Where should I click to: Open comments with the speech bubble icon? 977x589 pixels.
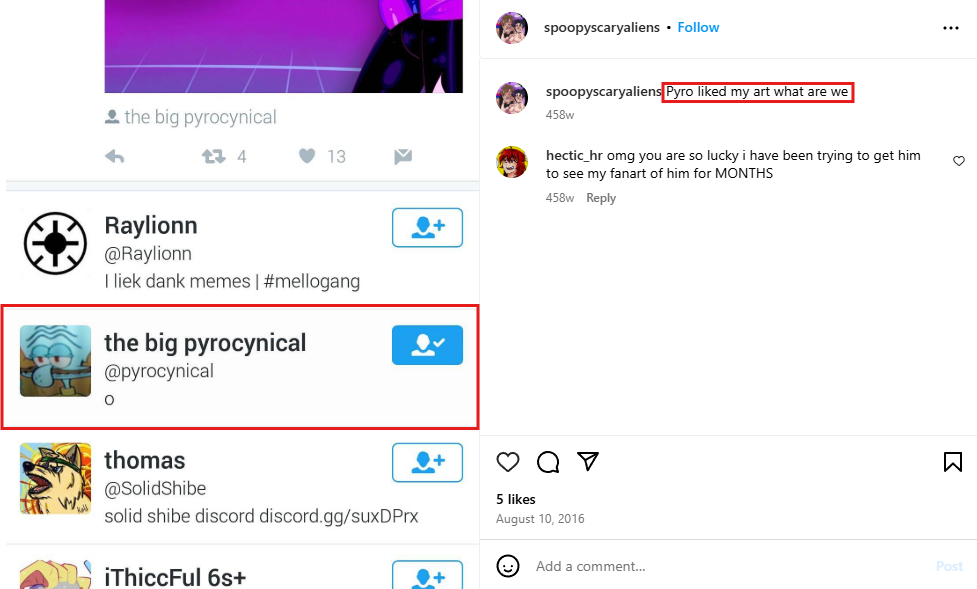[x=548, y=461]
